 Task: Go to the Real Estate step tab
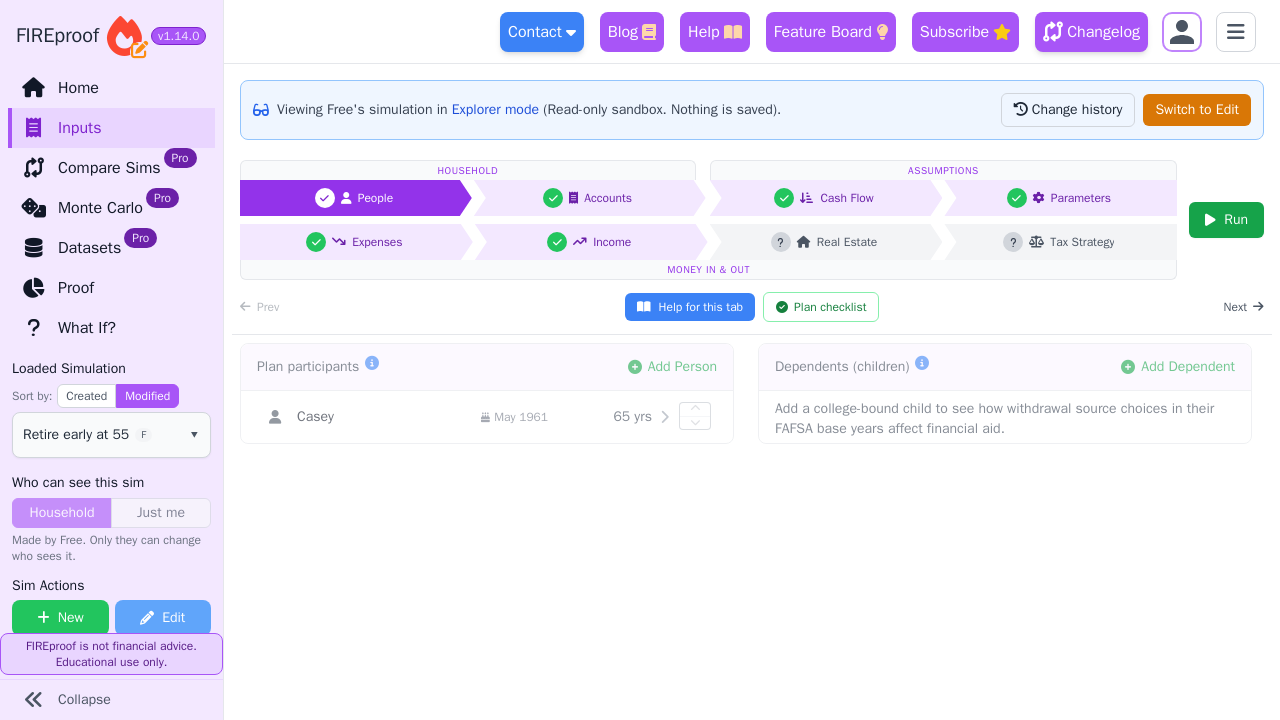coord(826,242)
